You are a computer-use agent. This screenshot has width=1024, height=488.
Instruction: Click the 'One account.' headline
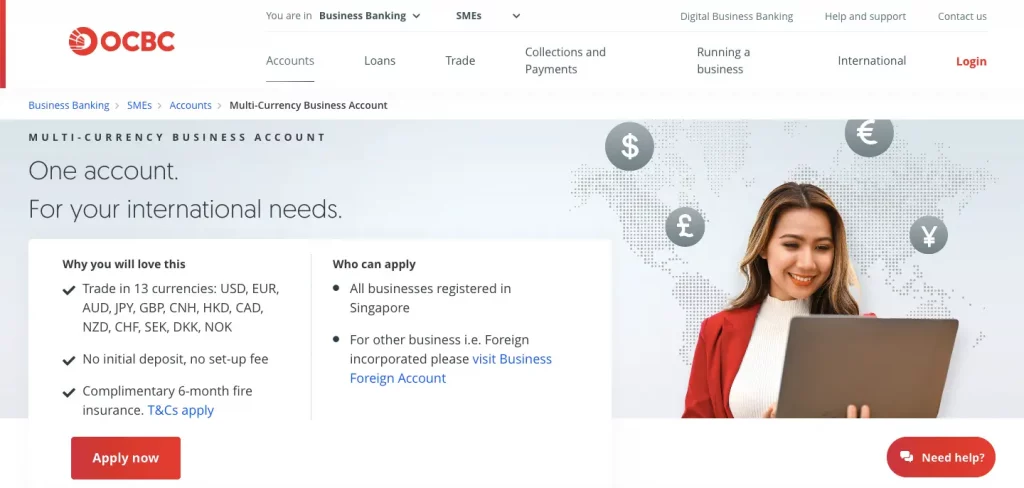(x=103, y=171)
